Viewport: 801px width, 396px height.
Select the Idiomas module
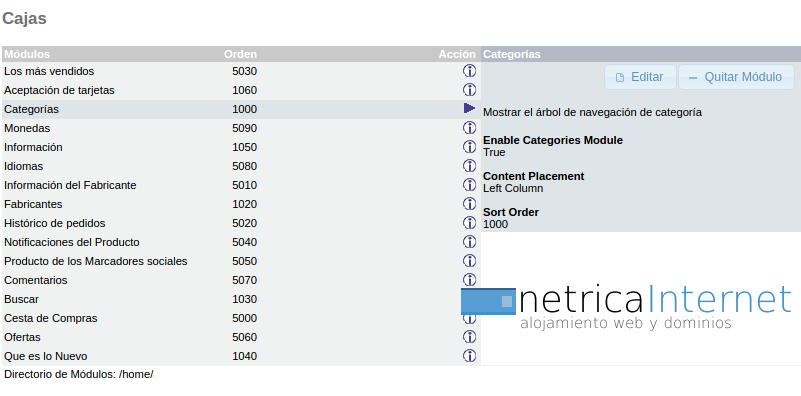(x=23, y=166)
